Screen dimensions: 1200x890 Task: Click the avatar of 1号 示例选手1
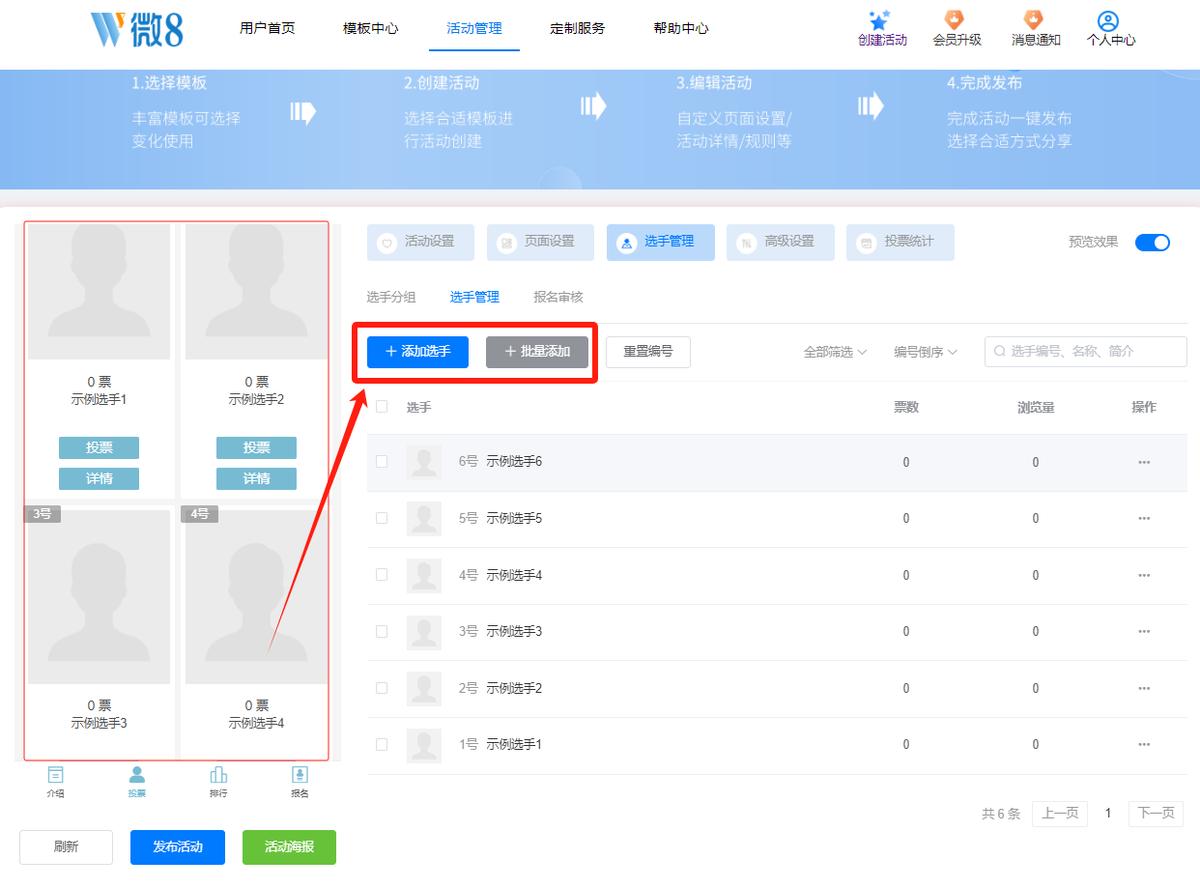(x=424, y=744)
